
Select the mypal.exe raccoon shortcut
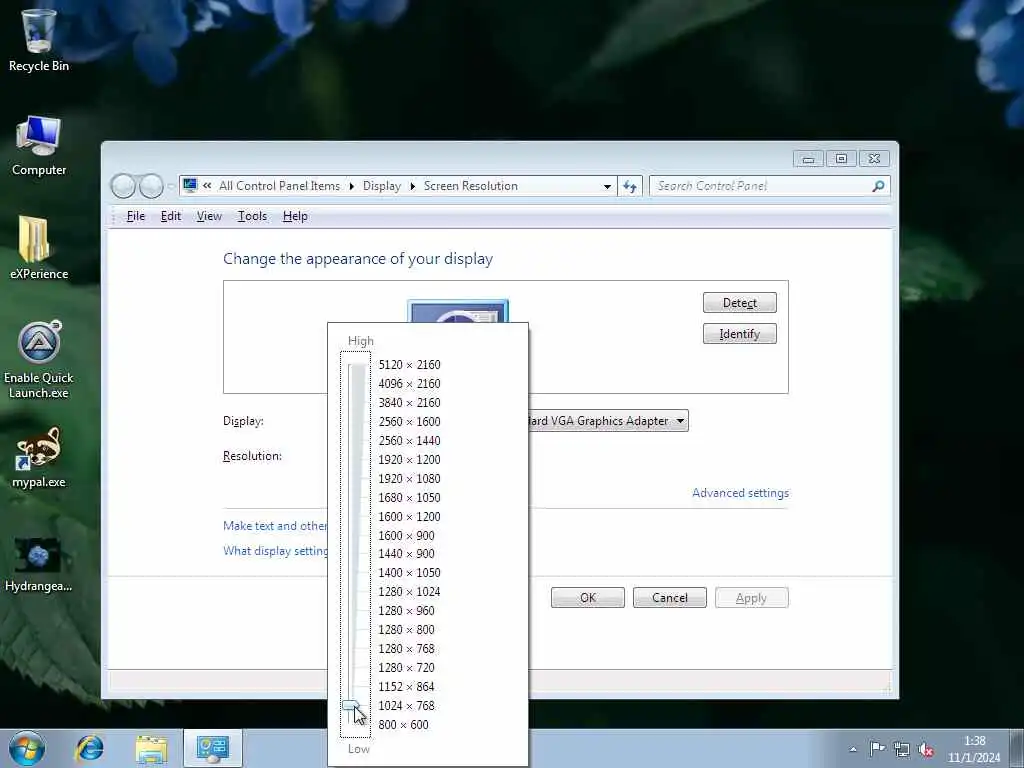[39, 457]
